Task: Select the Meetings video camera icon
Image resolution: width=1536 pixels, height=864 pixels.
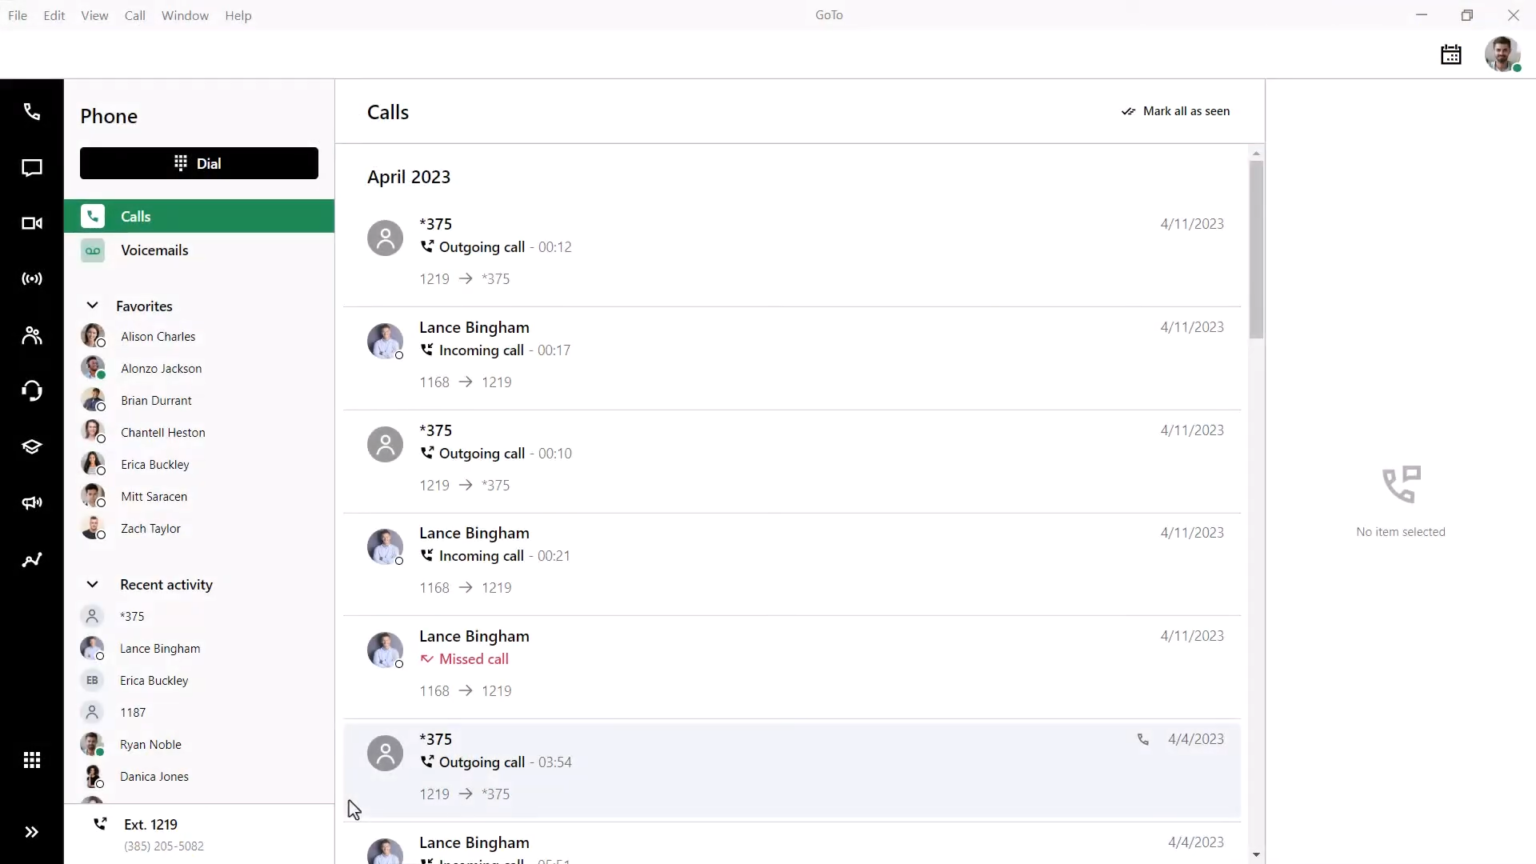Action: click(31, 223)
